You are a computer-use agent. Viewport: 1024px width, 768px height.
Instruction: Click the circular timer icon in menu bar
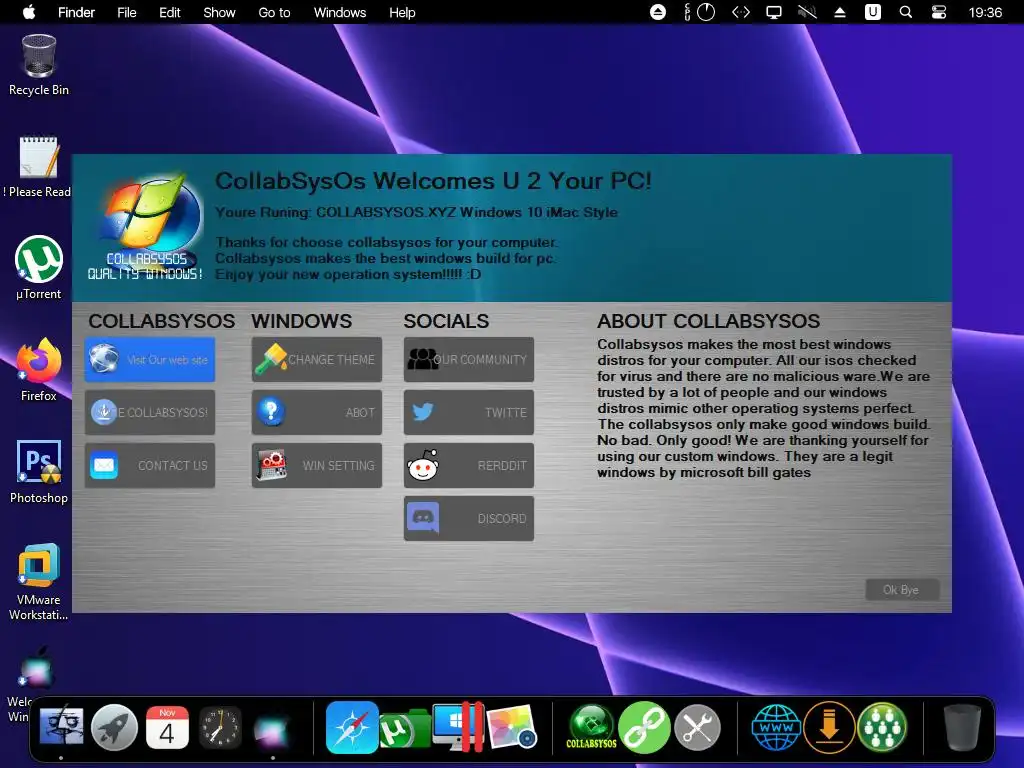[x=706, y=12]
